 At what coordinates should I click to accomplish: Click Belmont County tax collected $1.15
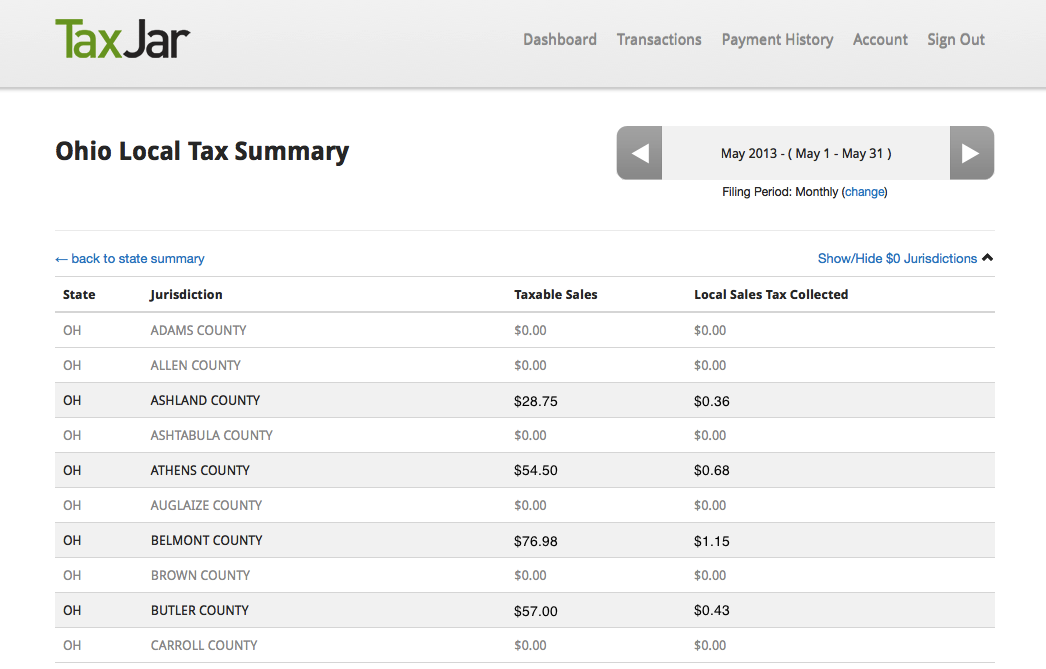712,541
